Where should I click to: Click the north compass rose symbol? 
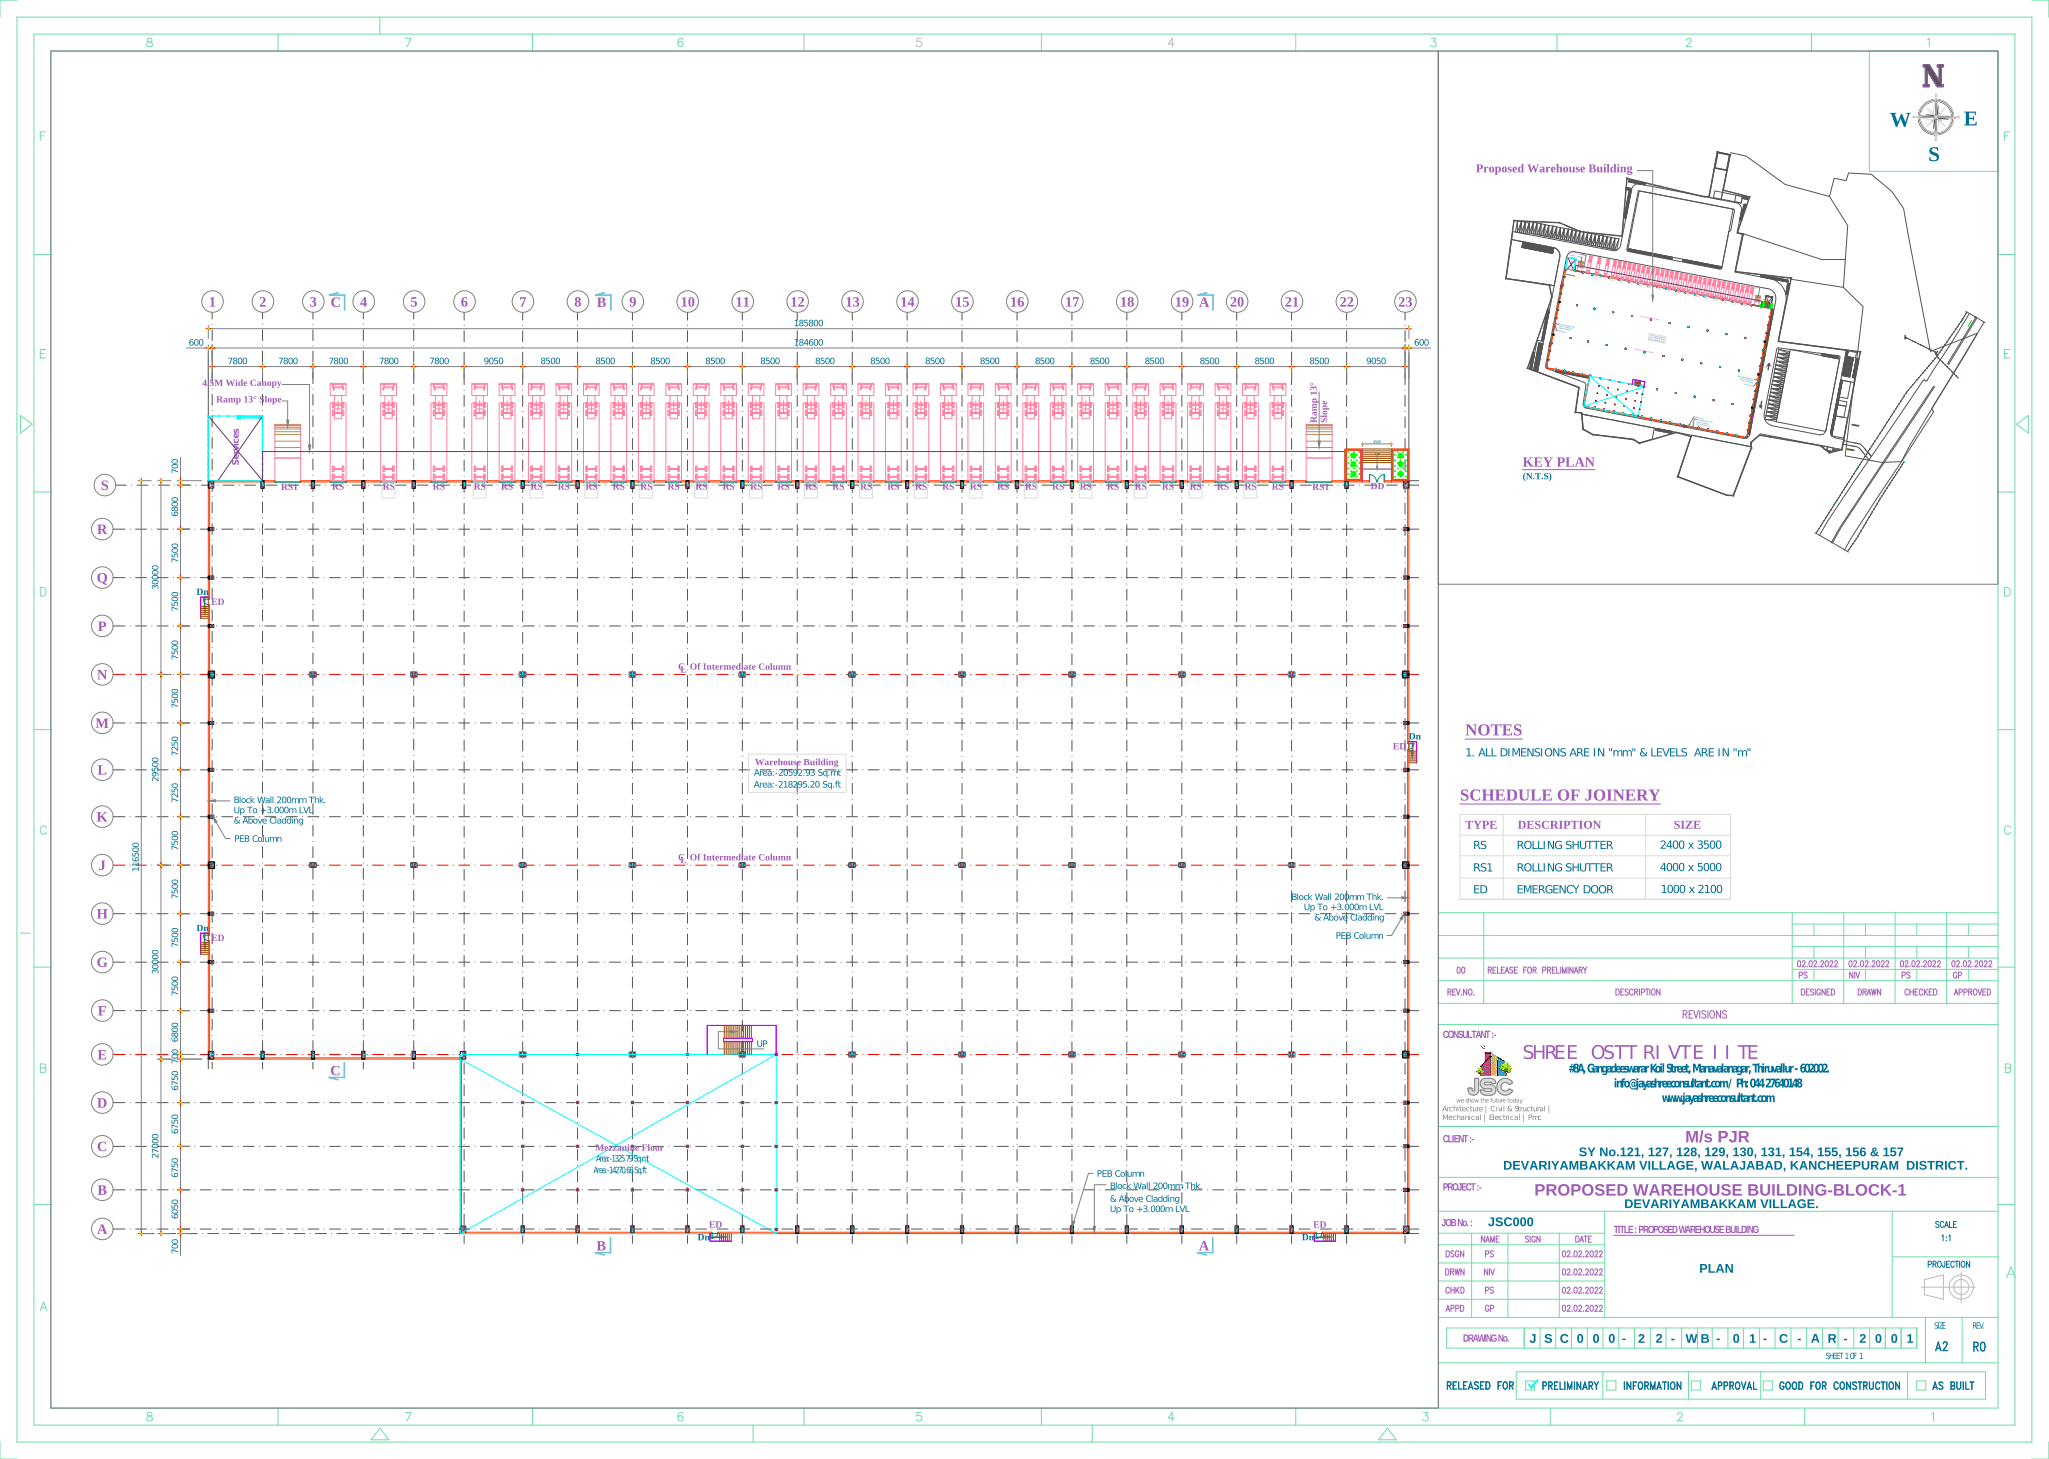pos(1936,118)
